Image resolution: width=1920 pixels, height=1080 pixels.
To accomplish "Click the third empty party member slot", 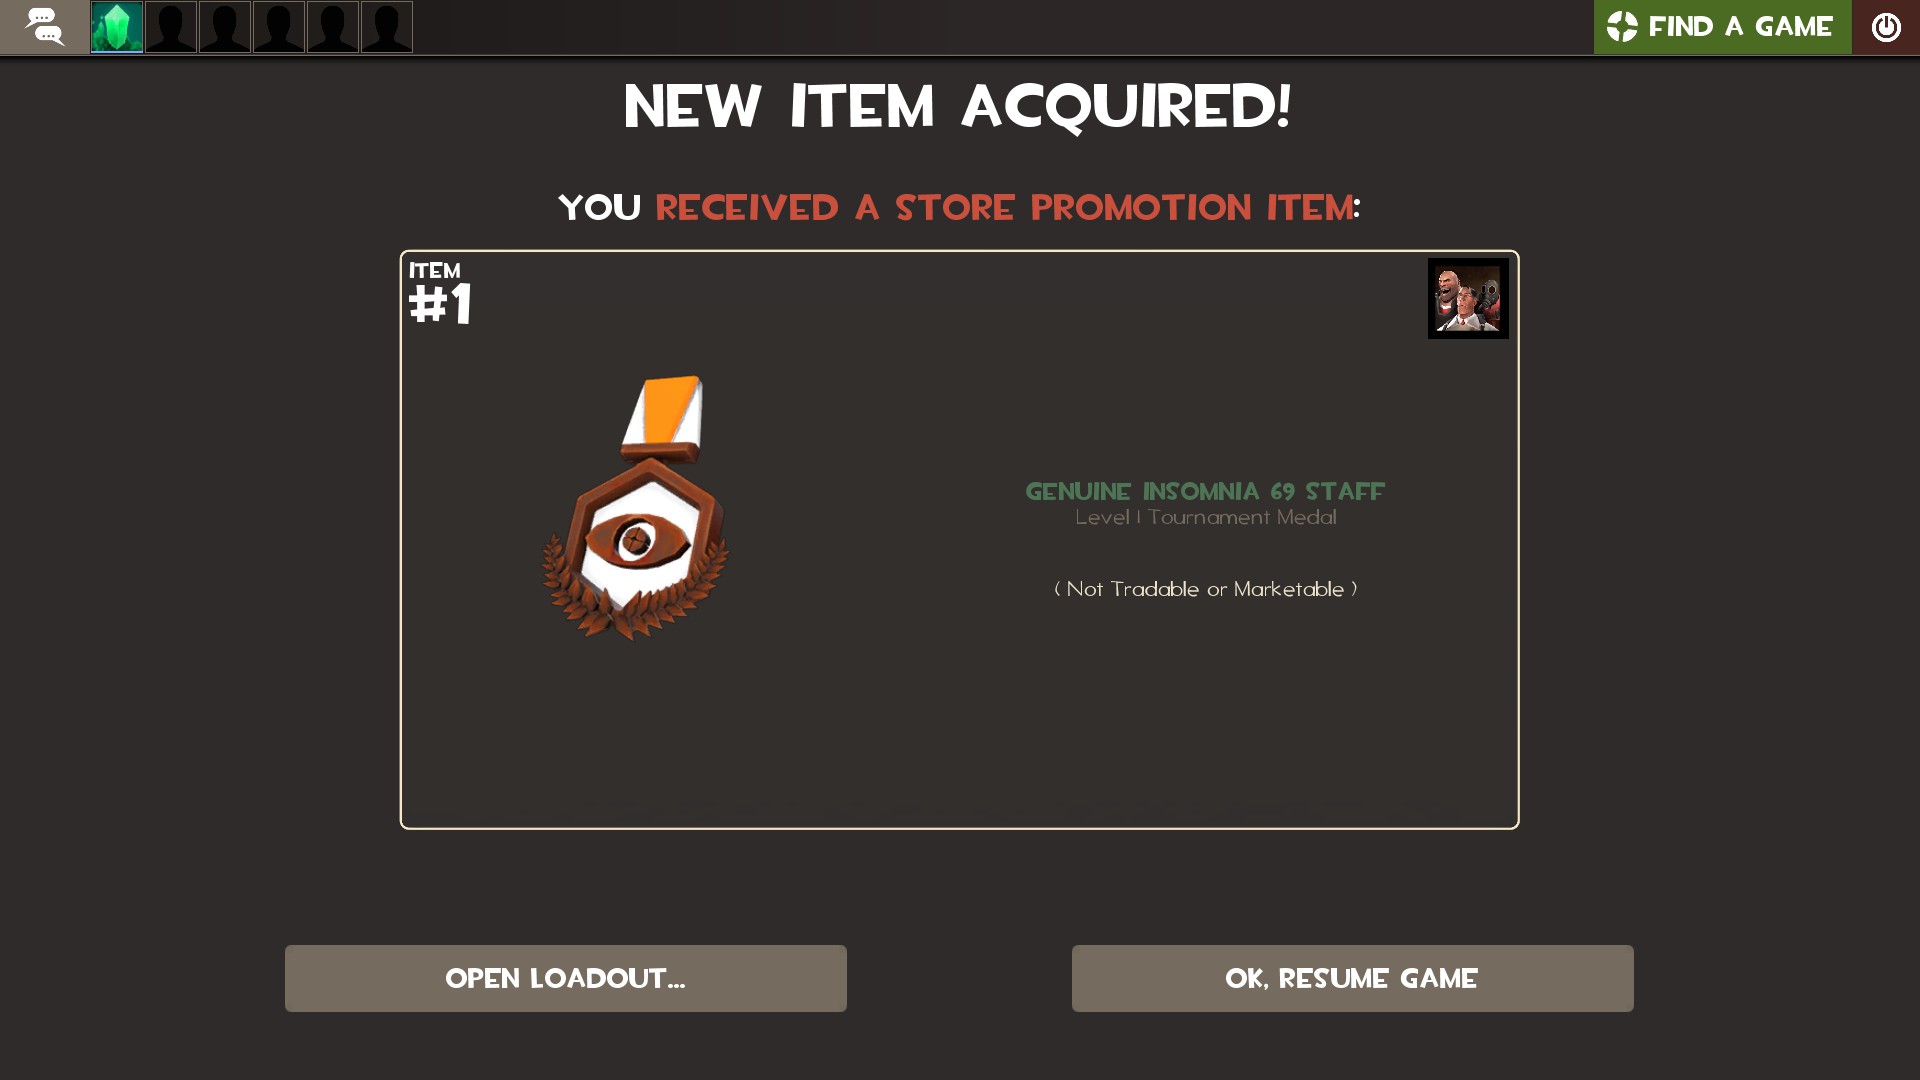I will [279, 27].
